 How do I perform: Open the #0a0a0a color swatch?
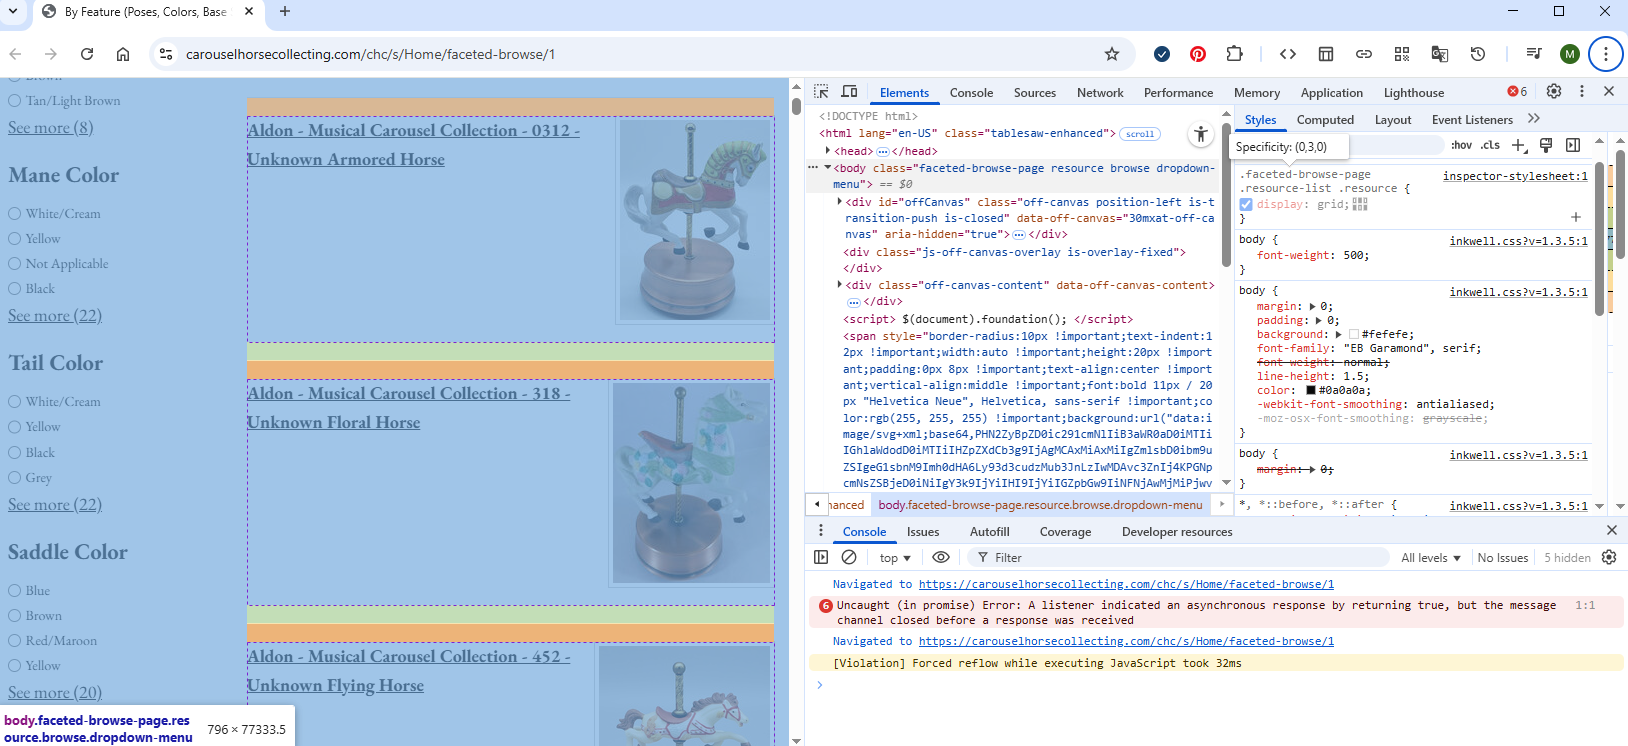[1311, 391]
